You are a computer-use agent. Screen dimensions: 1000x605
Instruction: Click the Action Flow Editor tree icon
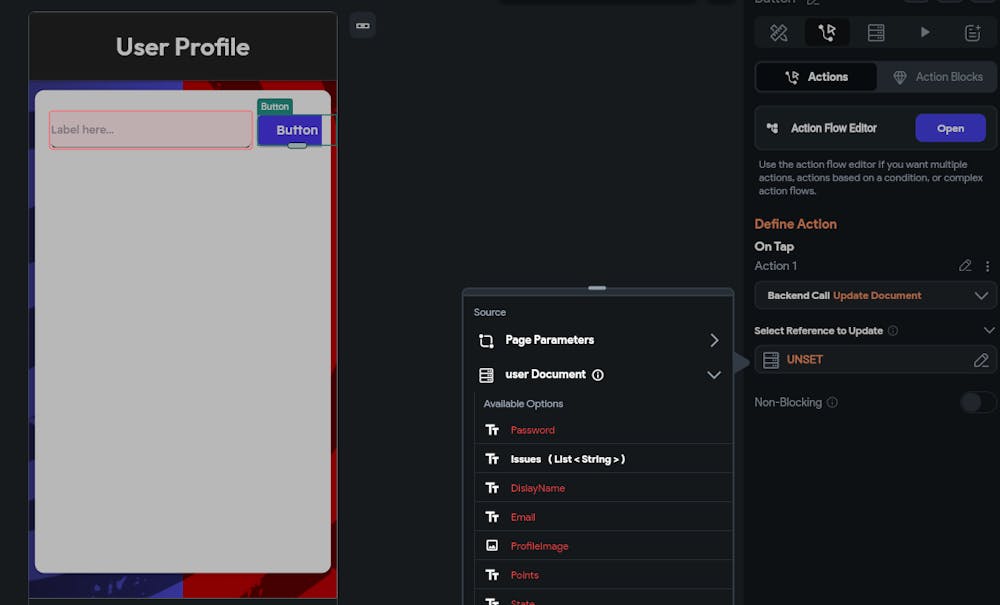point(772,128)
